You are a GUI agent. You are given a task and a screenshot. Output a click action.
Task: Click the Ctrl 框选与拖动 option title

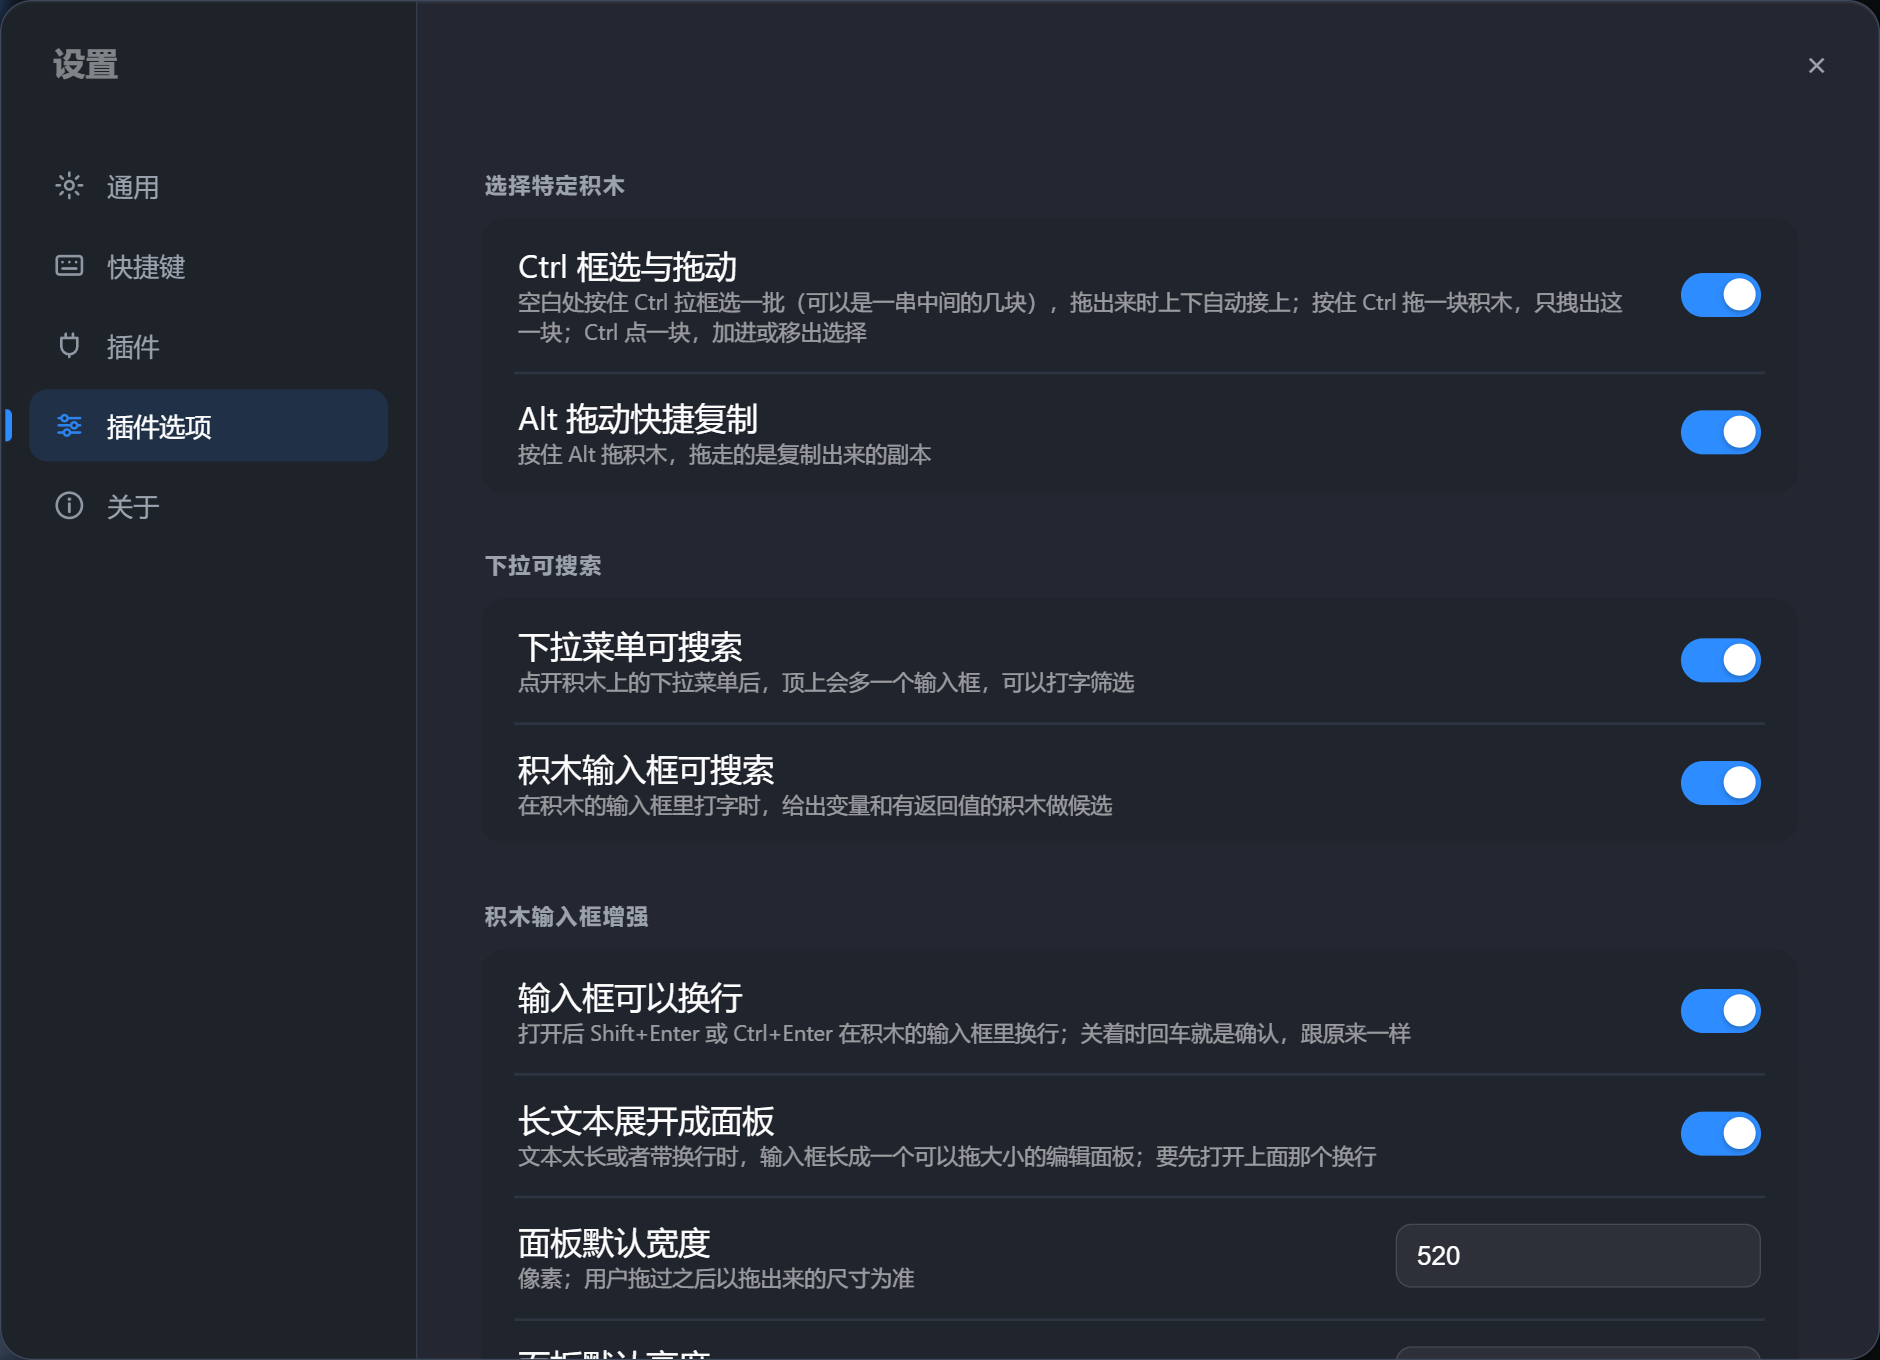click(x=627, y=267)
